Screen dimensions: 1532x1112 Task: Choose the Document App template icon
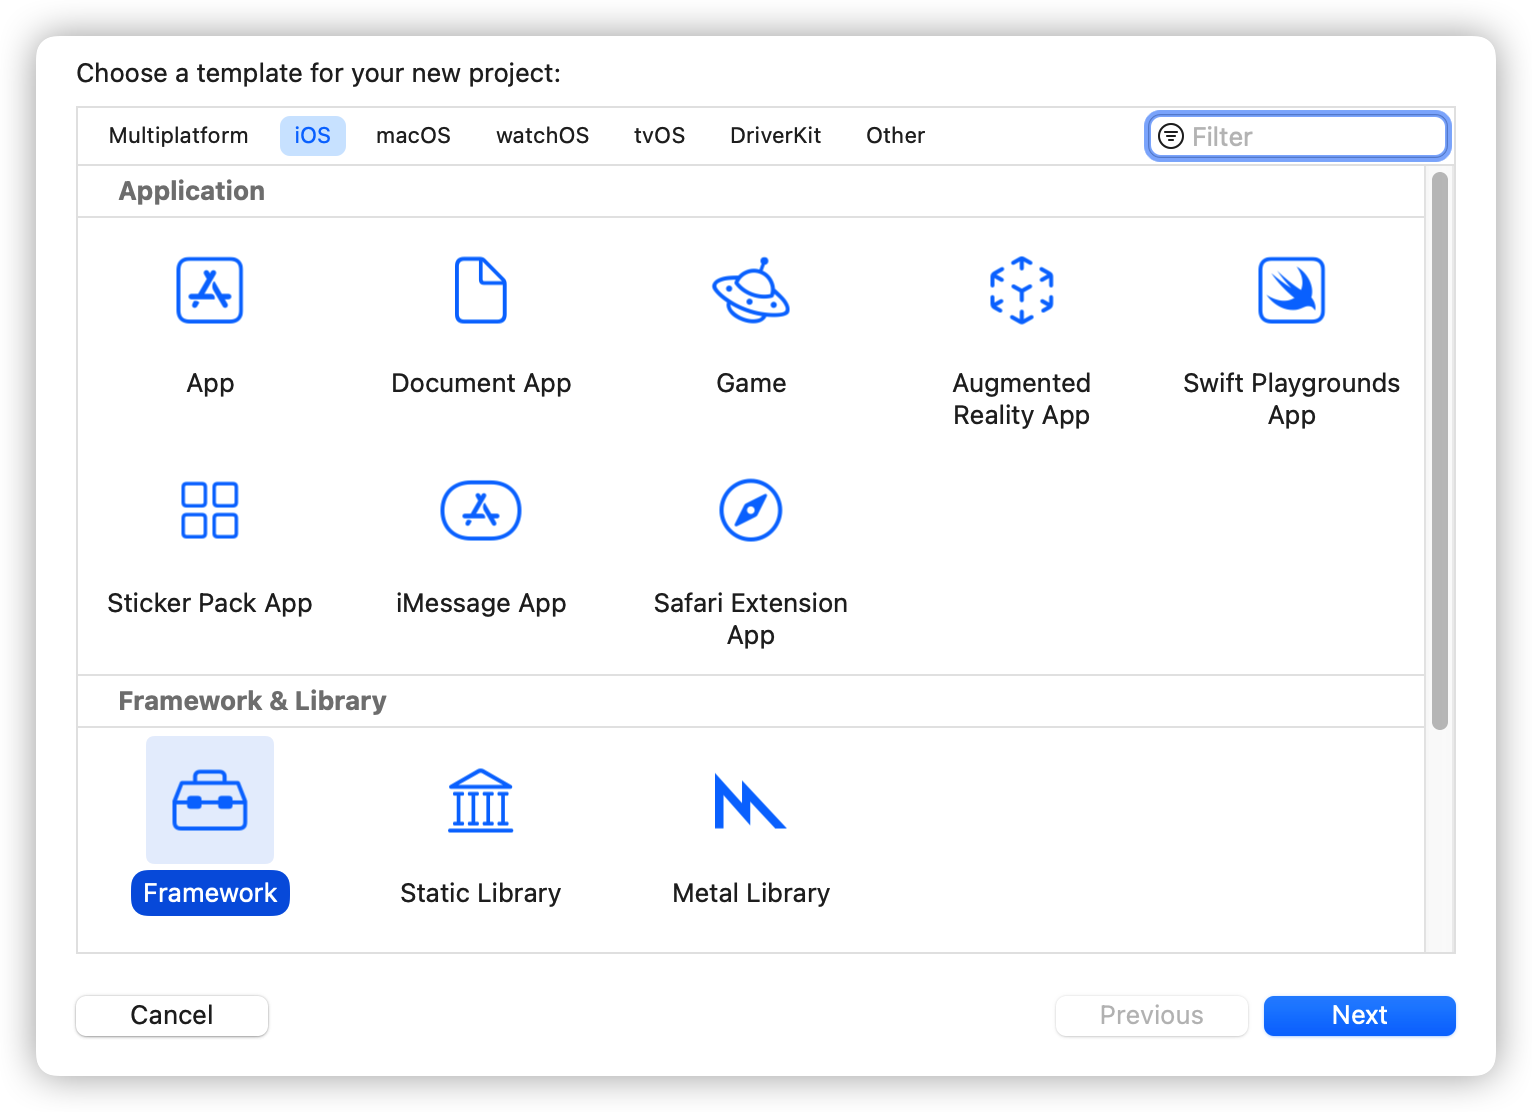click(481, 290)
